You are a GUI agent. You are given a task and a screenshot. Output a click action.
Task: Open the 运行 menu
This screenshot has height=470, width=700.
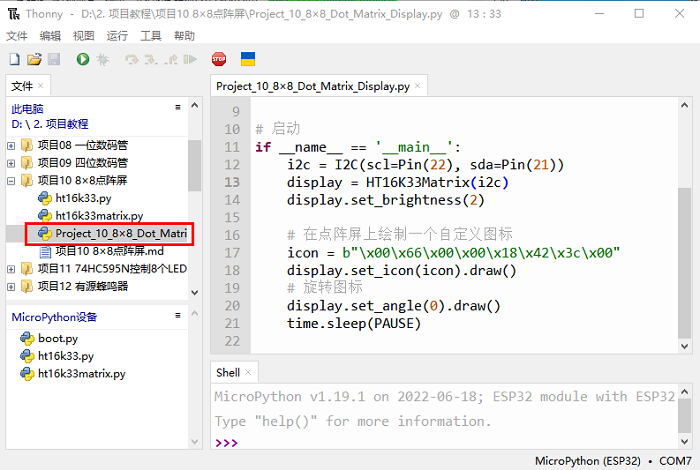[x=117, y=35]
